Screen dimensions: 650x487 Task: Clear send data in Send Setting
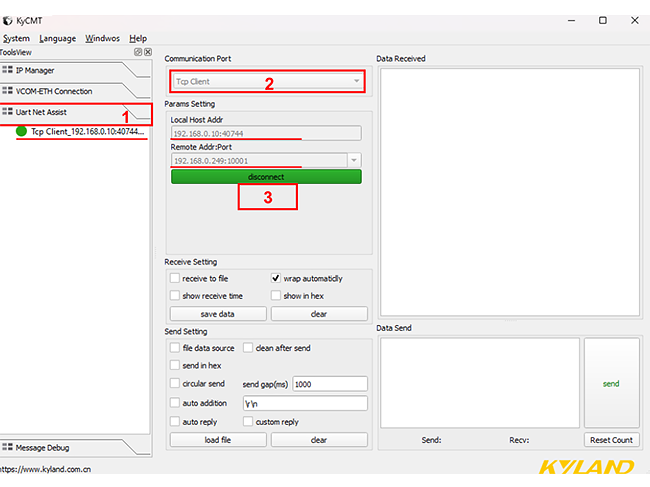(x=319, y=440)
